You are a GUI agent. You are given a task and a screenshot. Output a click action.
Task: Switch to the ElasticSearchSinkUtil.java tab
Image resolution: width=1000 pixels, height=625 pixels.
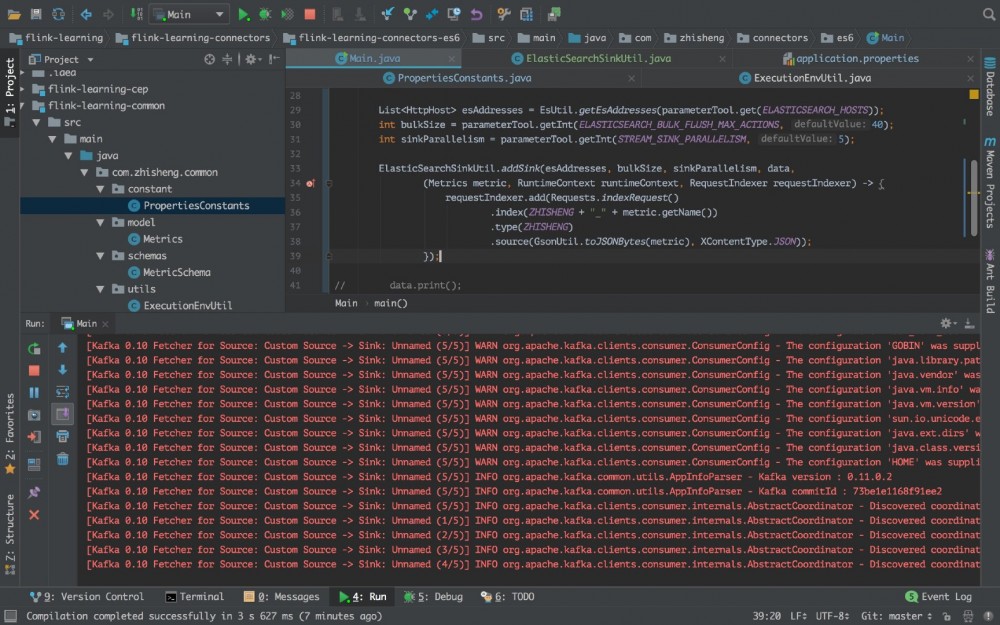(598, 58)
